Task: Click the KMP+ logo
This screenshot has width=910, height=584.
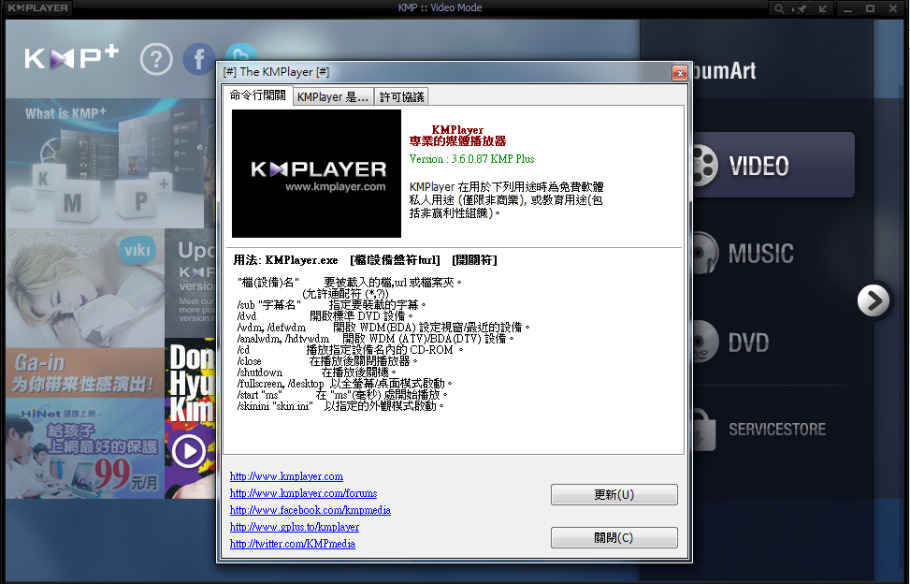Action: pyautogui.click(x=71, y=58)
